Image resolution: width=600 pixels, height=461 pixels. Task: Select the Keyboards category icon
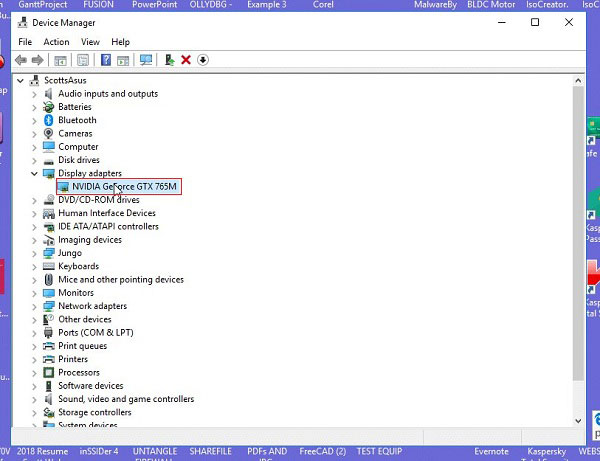click(x=48, y=266)
